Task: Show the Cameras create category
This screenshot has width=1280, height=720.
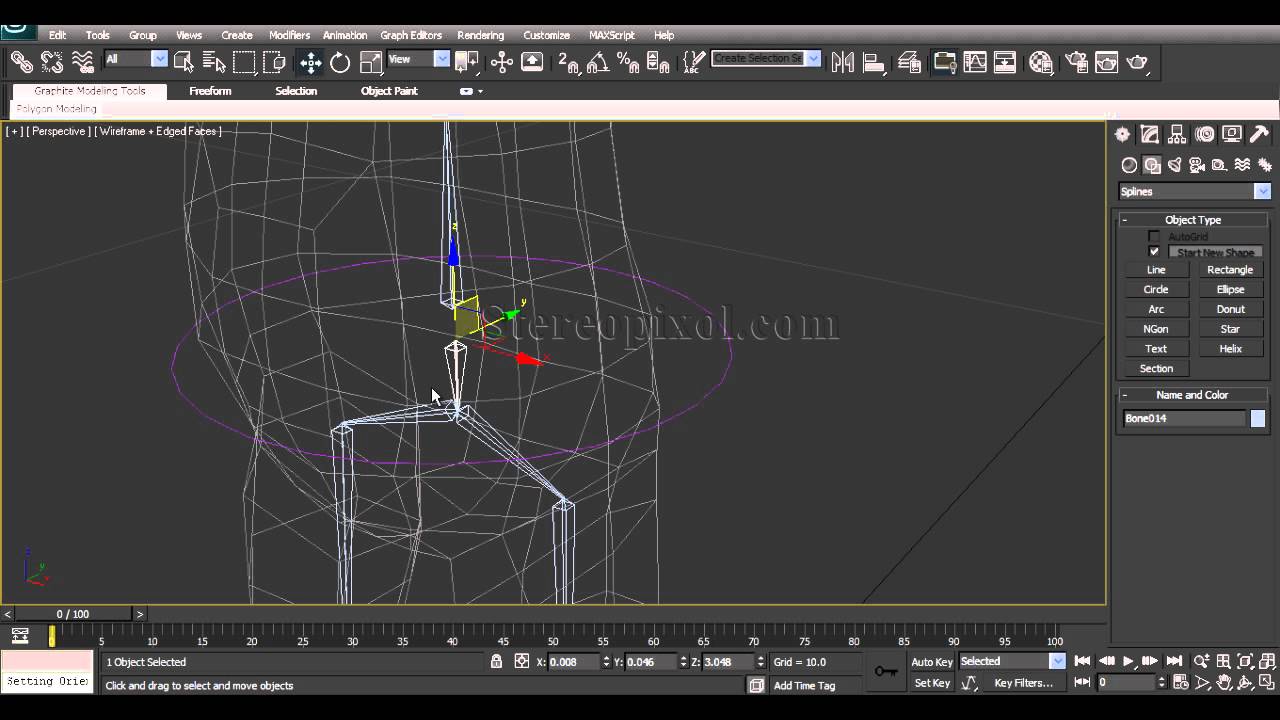Action: pos(1197,165)
